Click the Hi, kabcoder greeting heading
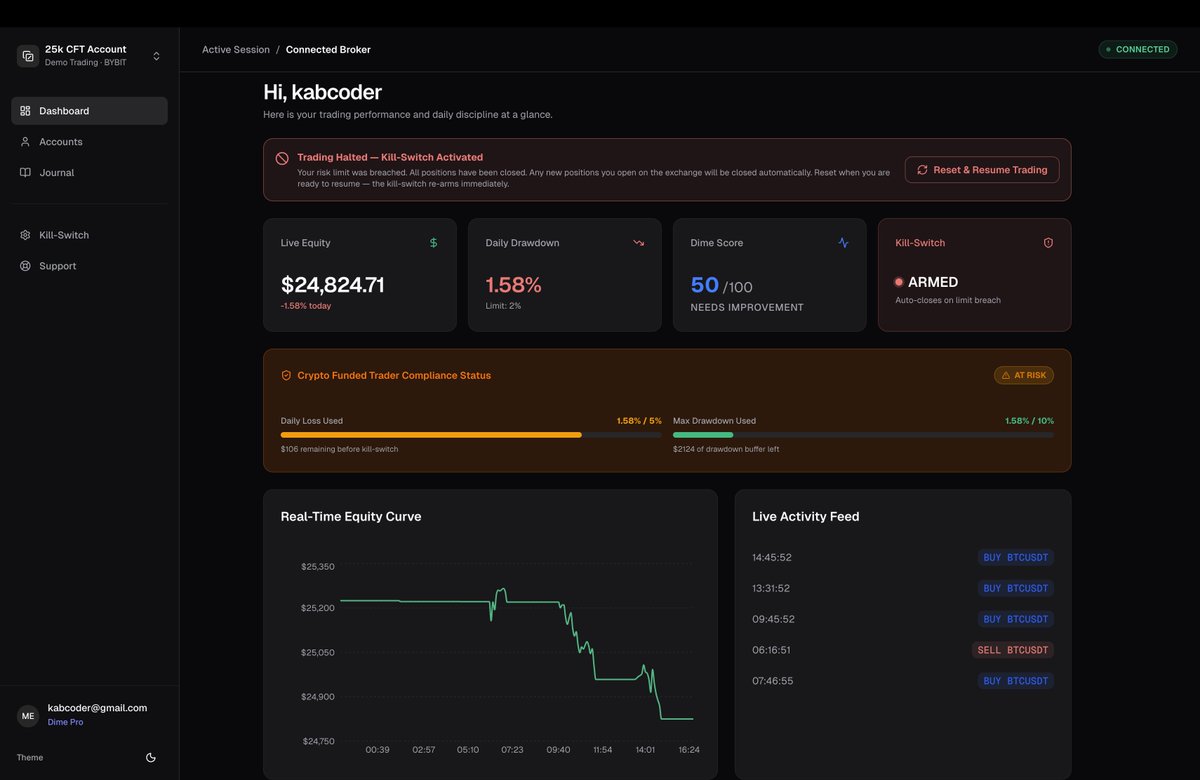 [x=322, y=92]
